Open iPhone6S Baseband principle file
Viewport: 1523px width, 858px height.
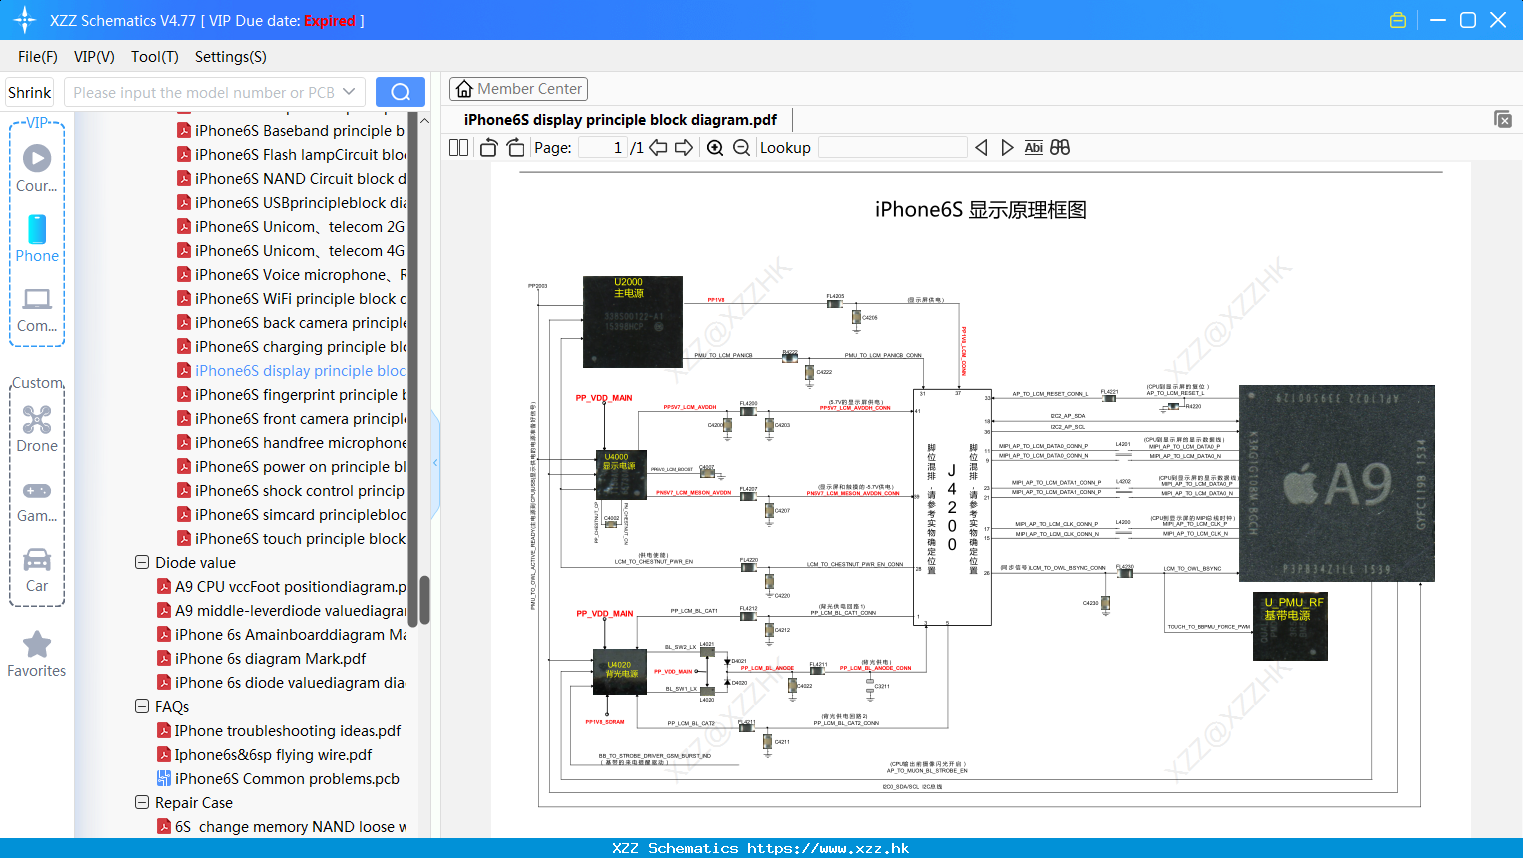[291, 130]
